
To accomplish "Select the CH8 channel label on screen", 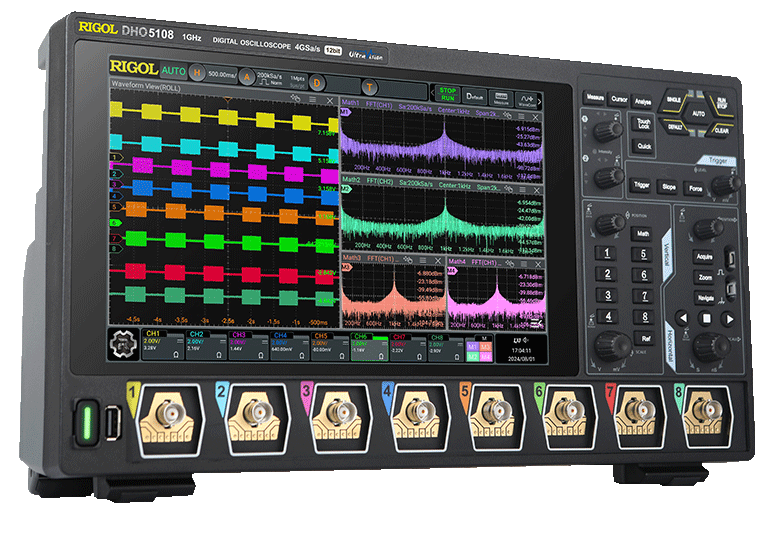I will click(437, 338).
